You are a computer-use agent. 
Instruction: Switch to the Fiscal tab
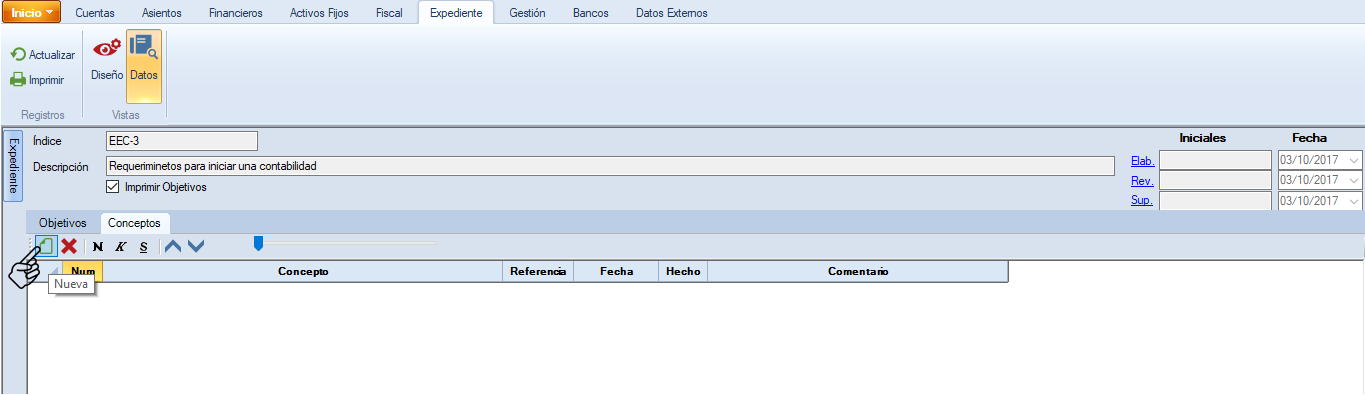coord(389,13)
